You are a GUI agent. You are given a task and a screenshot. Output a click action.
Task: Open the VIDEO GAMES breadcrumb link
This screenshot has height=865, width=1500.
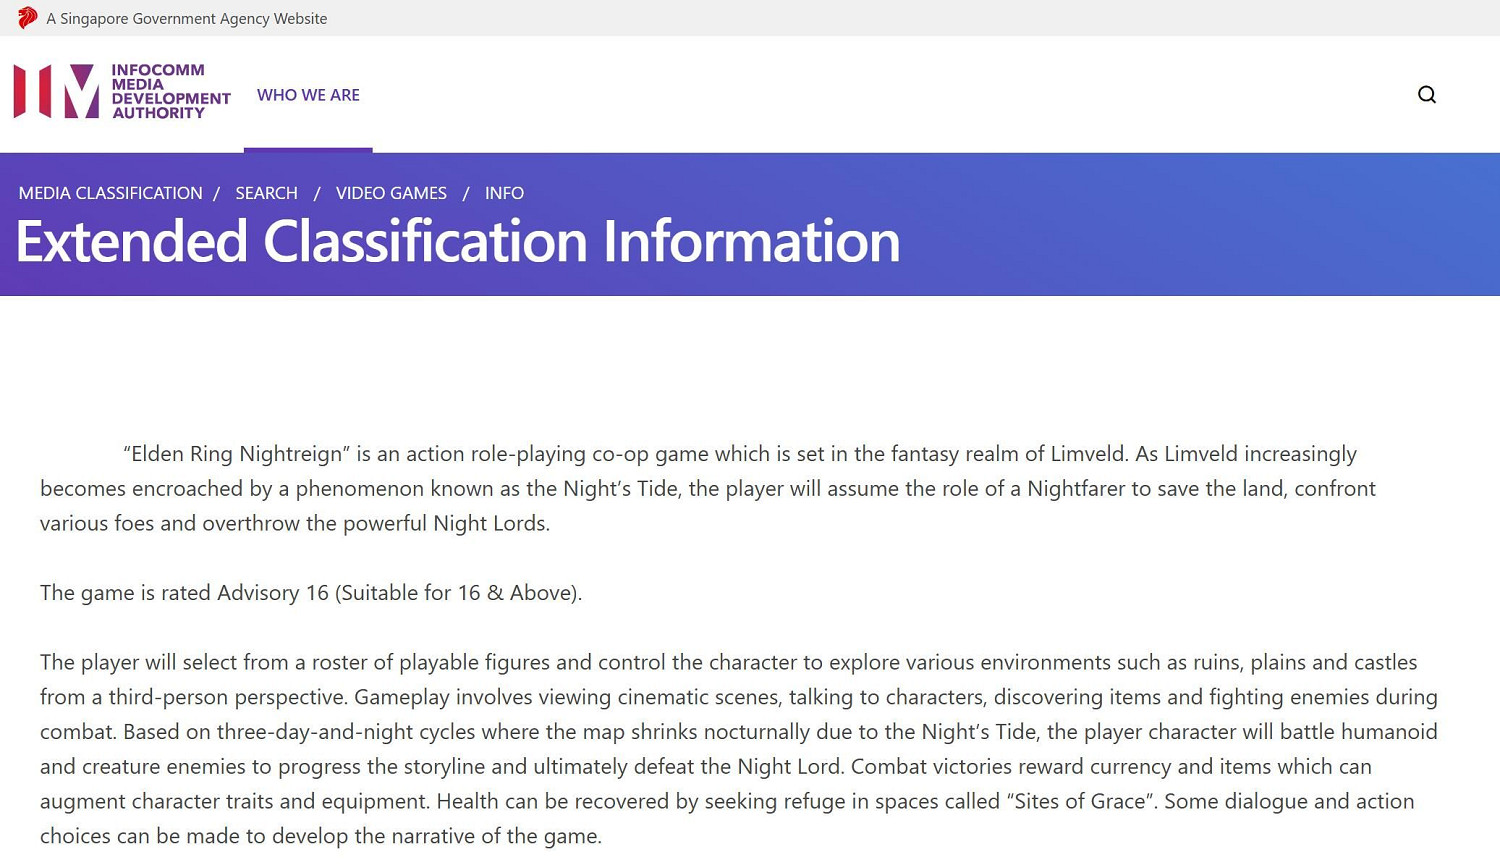[391, 193]
